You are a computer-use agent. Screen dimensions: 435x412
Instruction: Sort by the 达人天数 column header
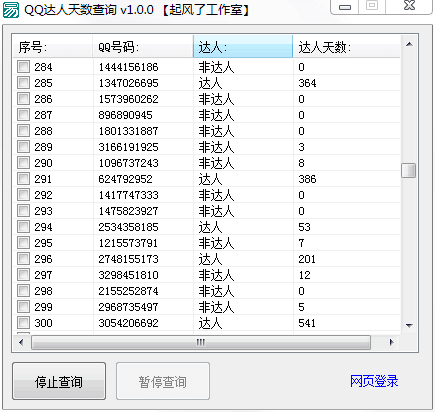point(347,47)
